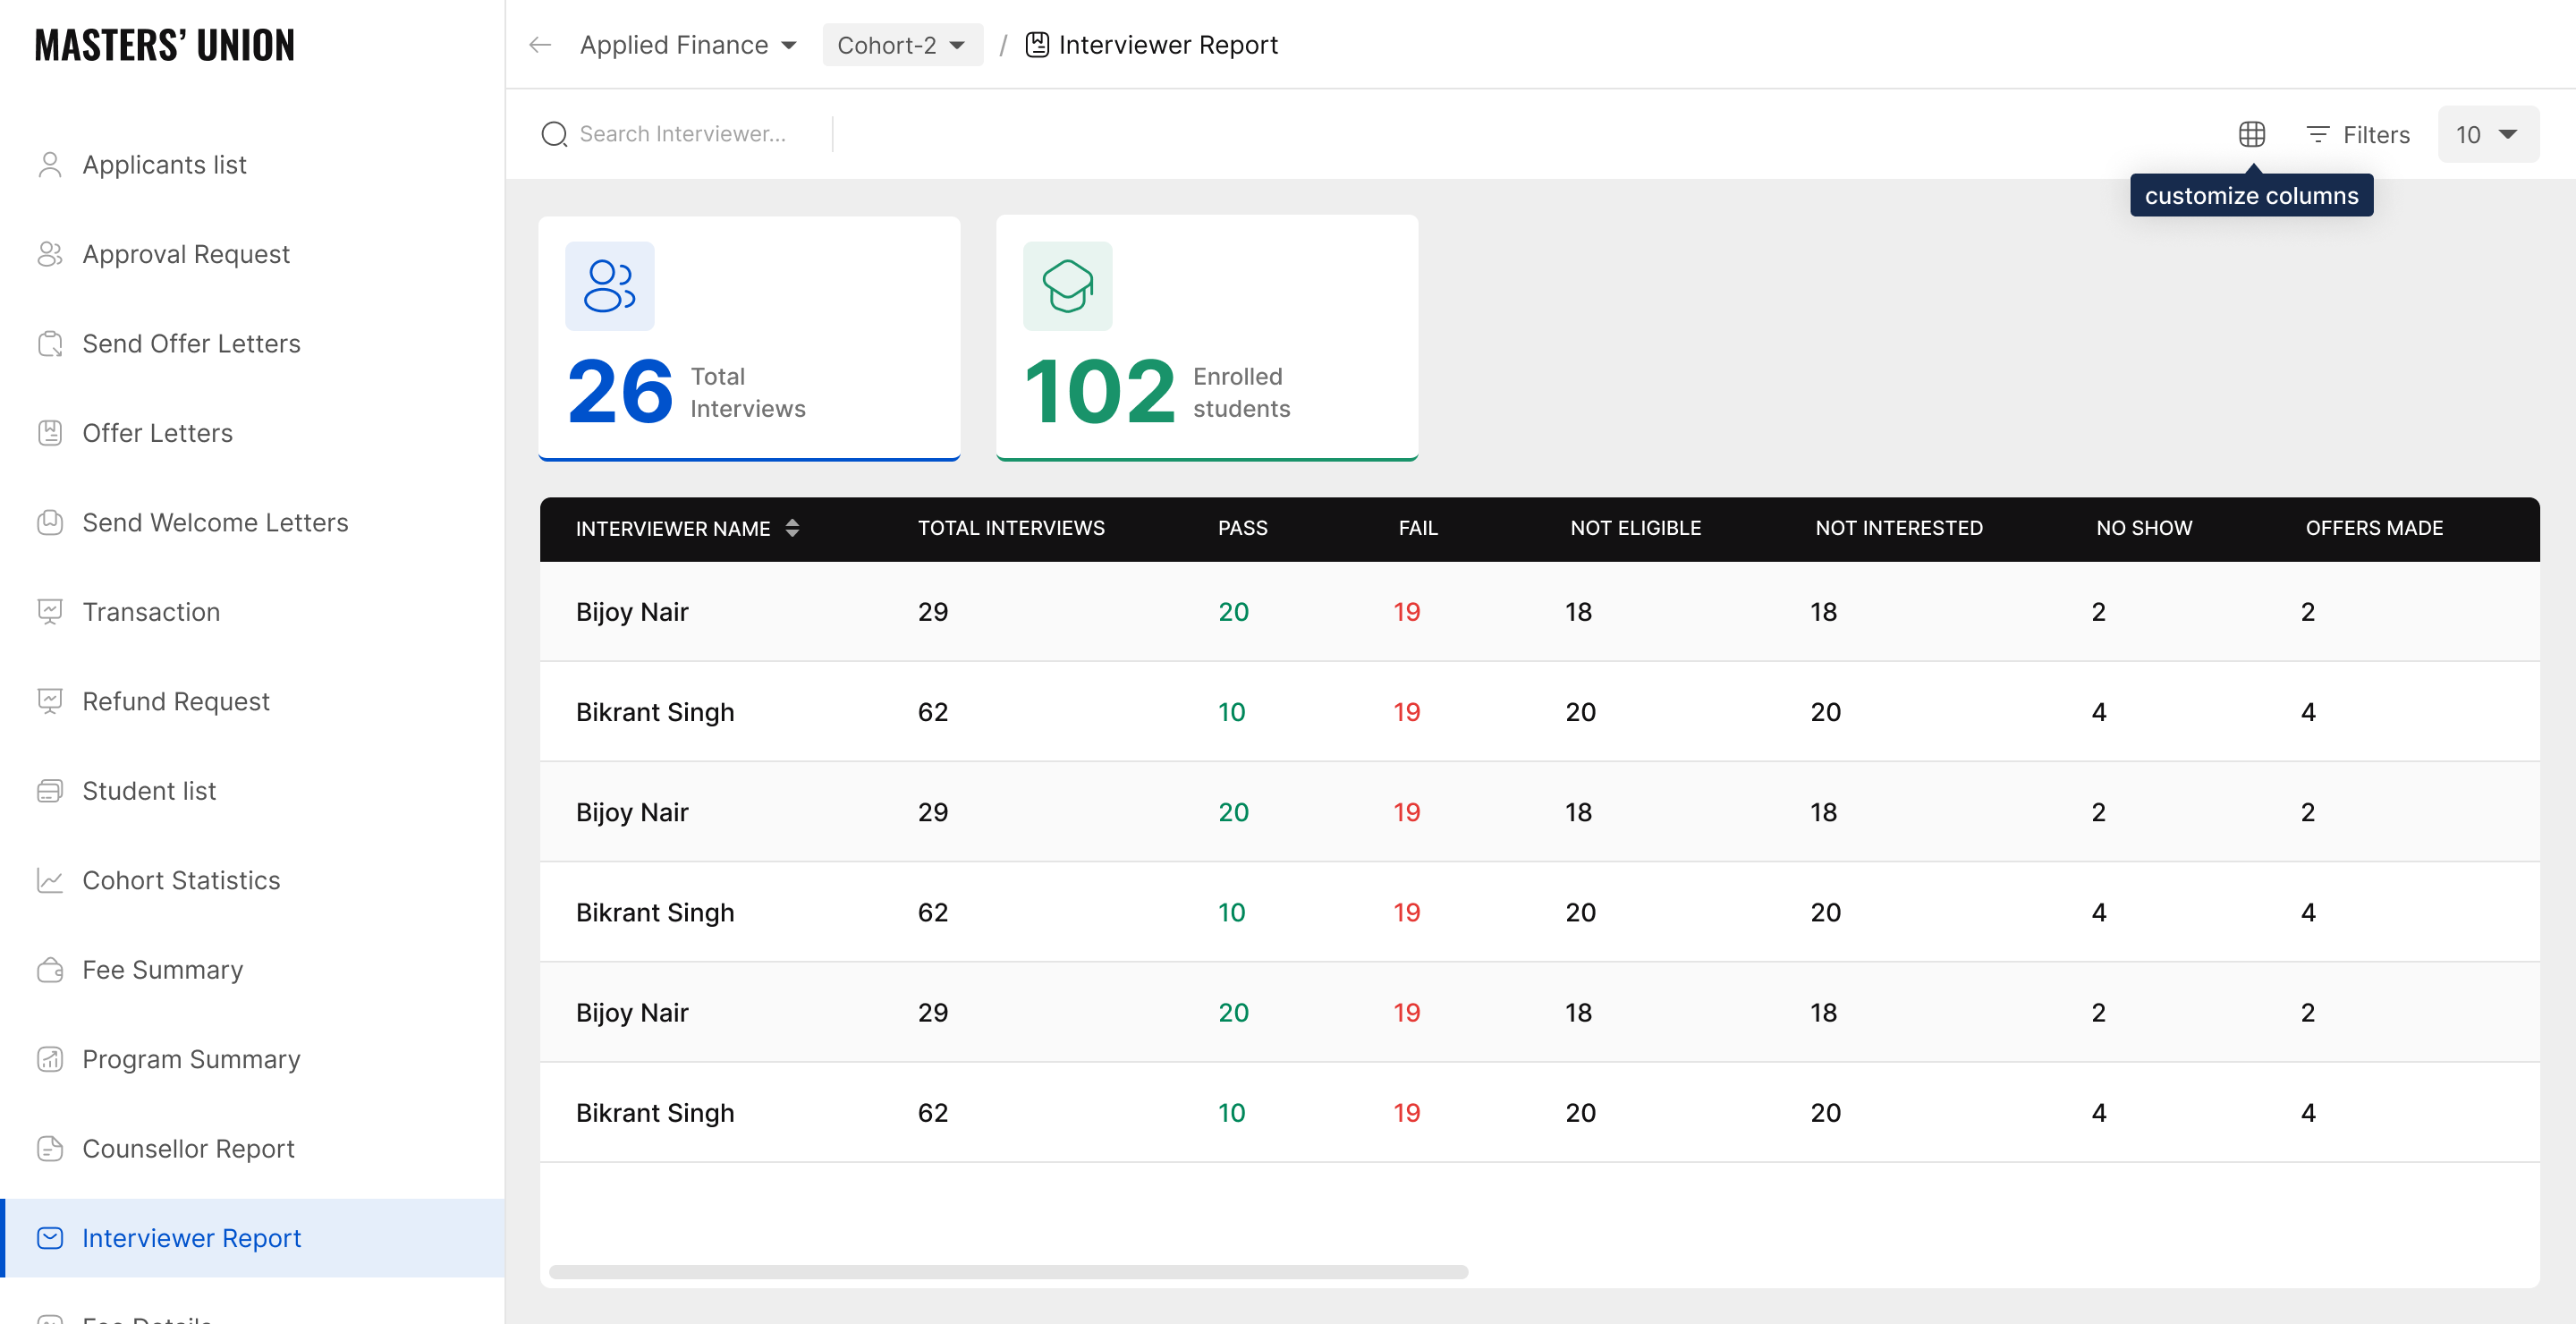Click the Applicants list person icon
This screenshot has width=2576, height=1324.
click(x=50, y=165)
